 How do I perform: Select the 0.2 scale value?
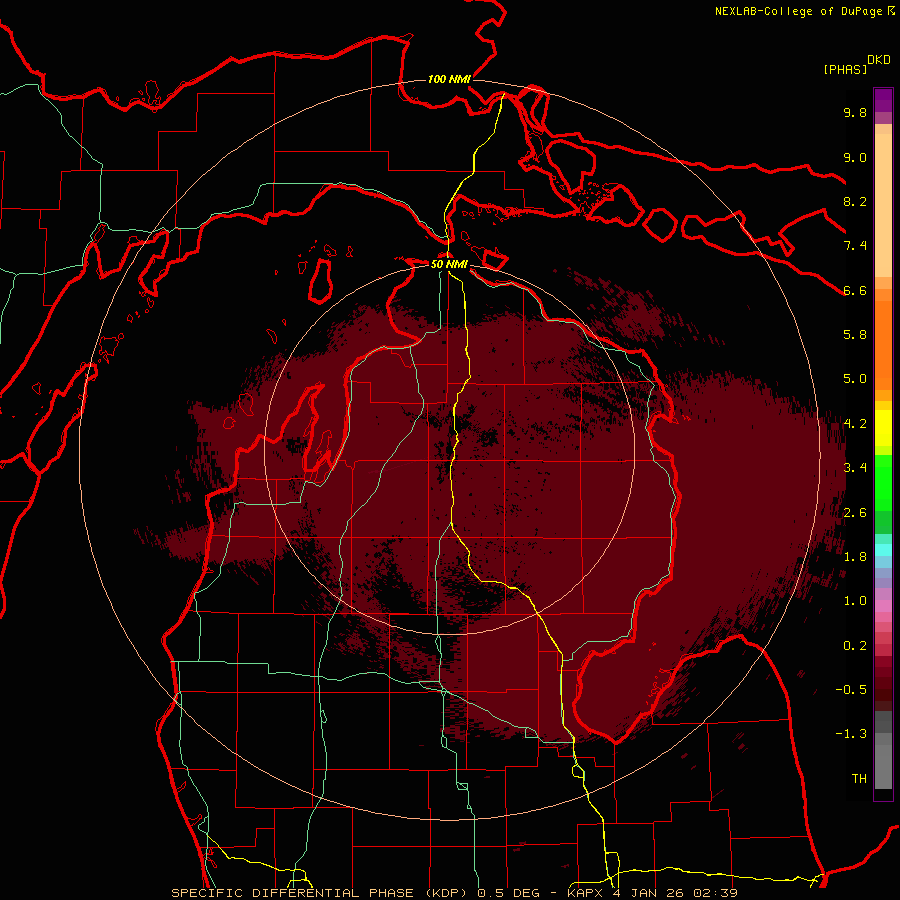[x=855, y=646]
